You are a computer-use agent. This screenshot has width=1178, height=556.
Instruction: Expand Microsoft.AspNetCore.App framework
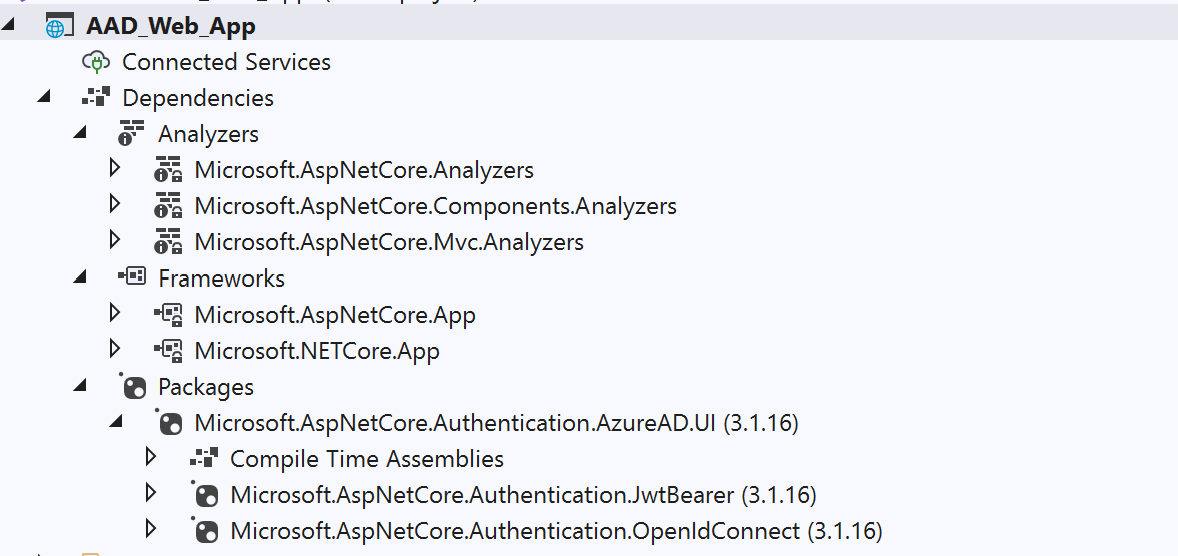pyautogui.click(x=115, y=312)
